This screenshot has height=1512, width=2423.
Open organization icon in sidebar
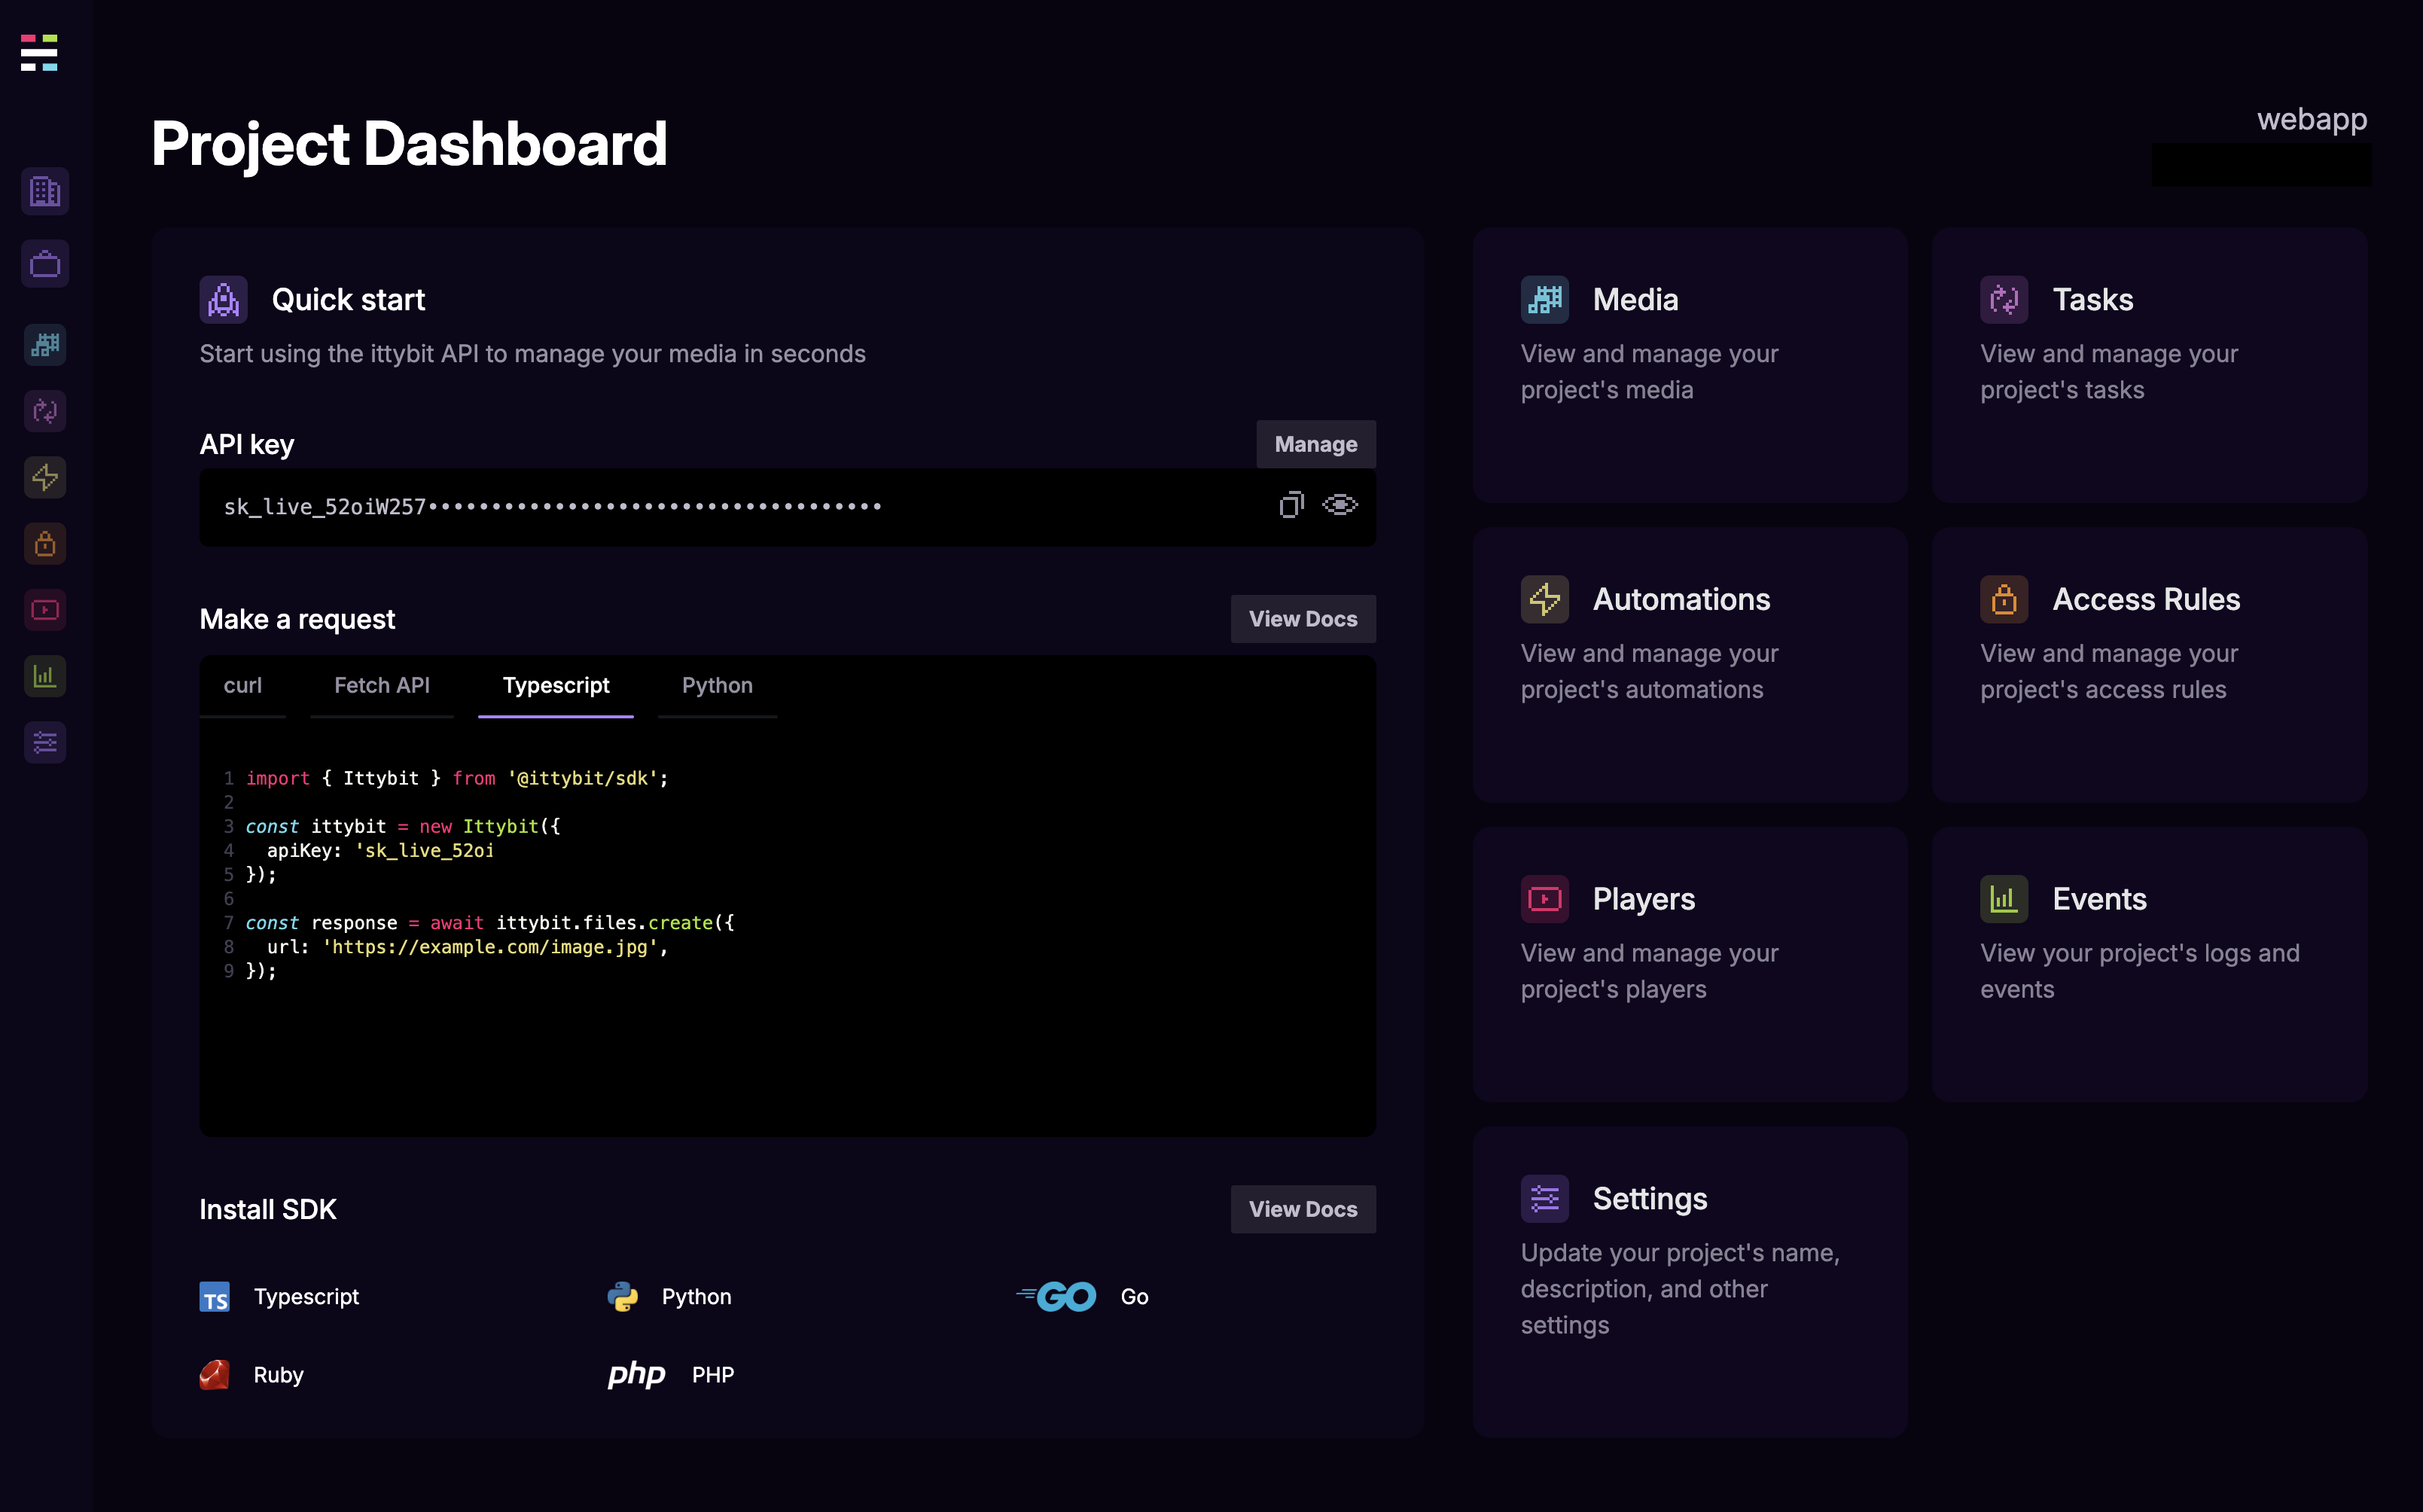pos(45,191)
